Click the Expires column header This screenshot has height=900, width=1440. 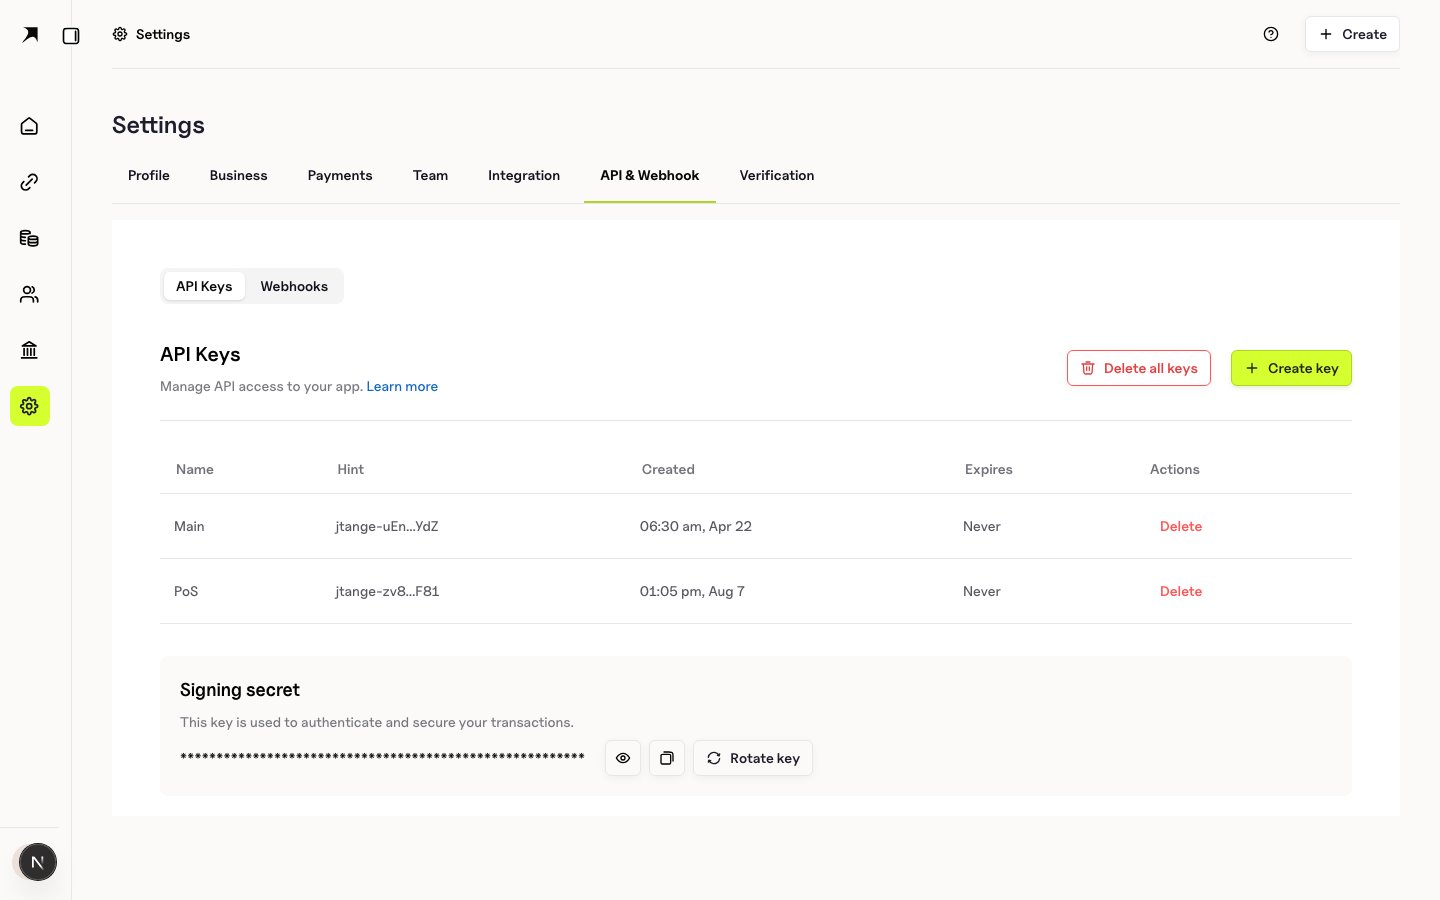coord(989,469)
